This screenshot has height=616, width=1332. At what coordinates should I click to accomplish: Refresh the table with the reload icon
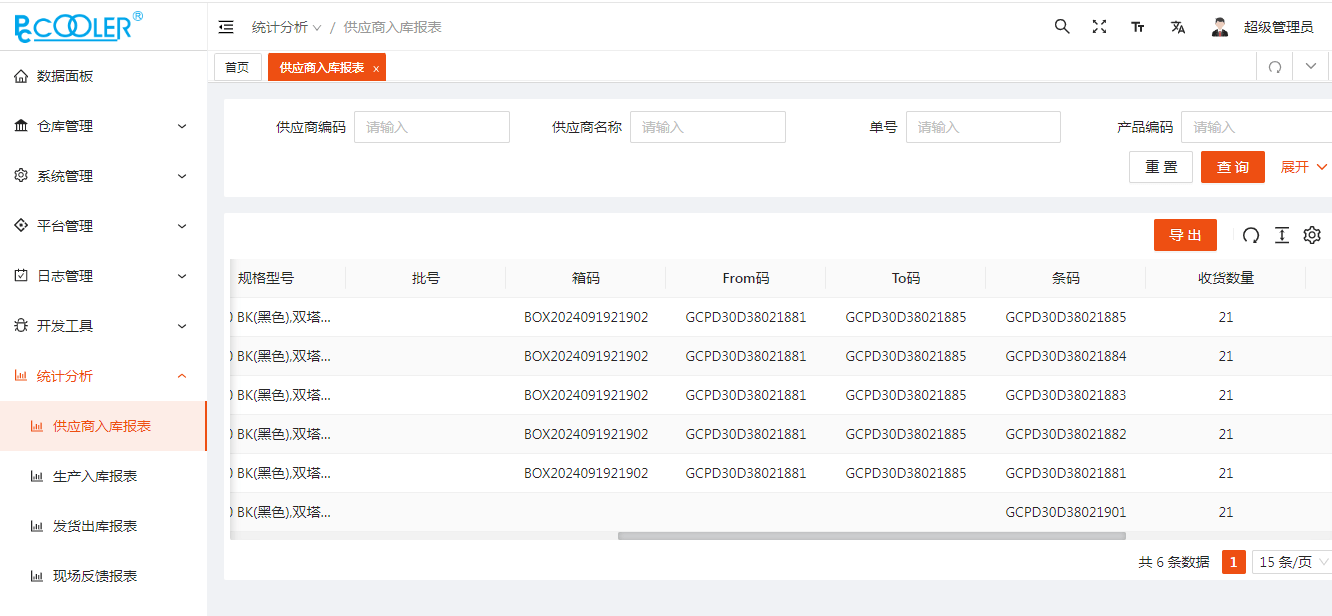coord(1250,235)
